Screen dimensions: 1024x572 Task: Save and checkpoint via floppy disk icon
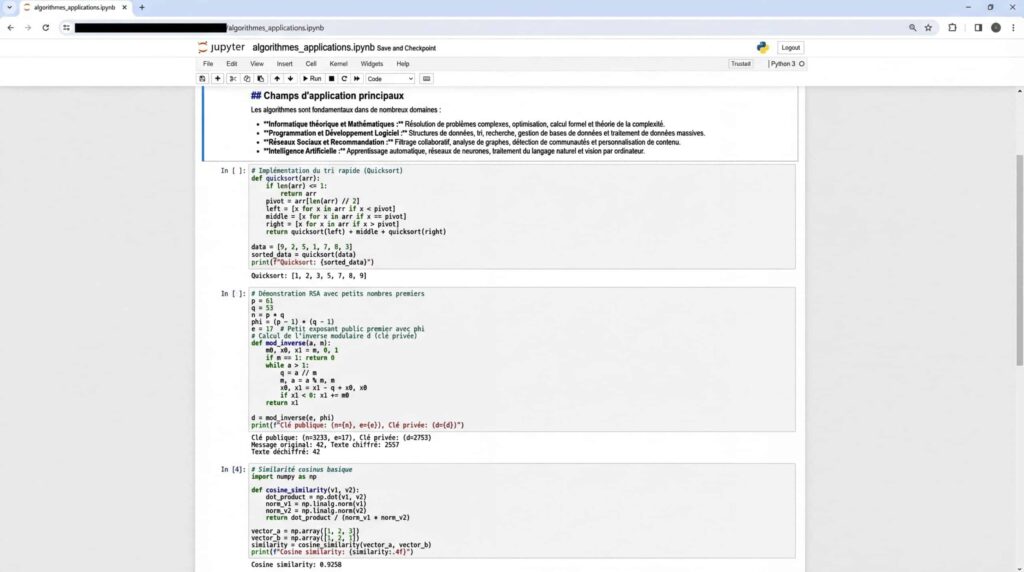[x=202, y=79]
